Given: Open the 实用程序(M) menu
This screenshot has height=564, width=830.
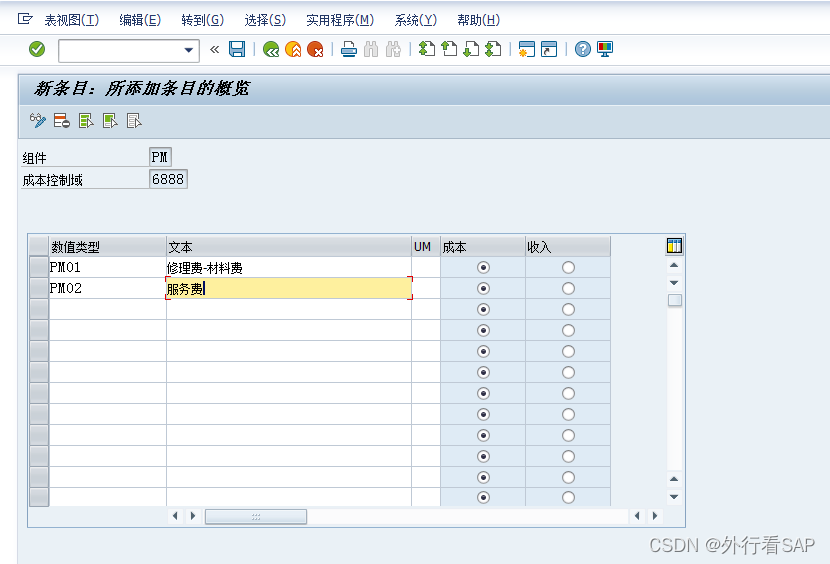Looking at the screenshot, I should point(340,20).
